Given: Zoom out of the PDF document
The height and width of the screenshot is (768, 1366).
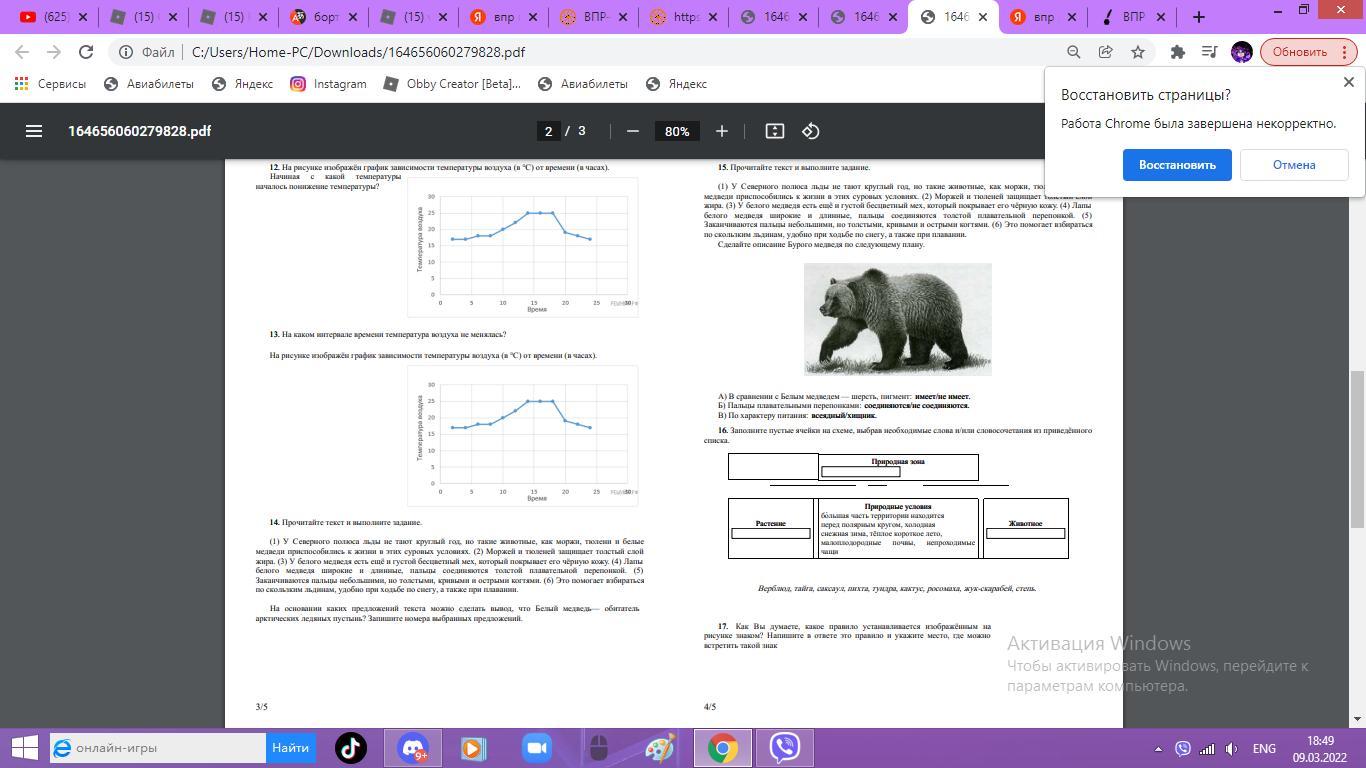Looking at the screenshot, I should coord(632,131).
